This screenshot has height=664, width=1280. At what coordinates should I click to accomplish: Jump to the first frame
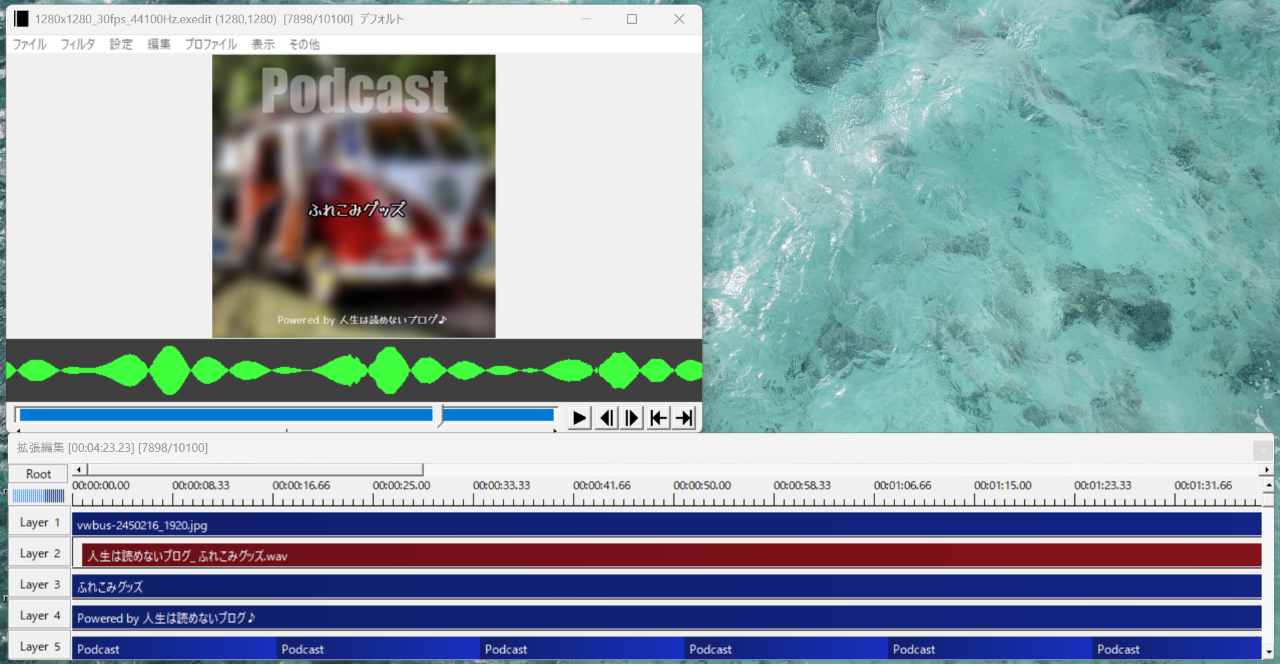(x=658, y=418)
